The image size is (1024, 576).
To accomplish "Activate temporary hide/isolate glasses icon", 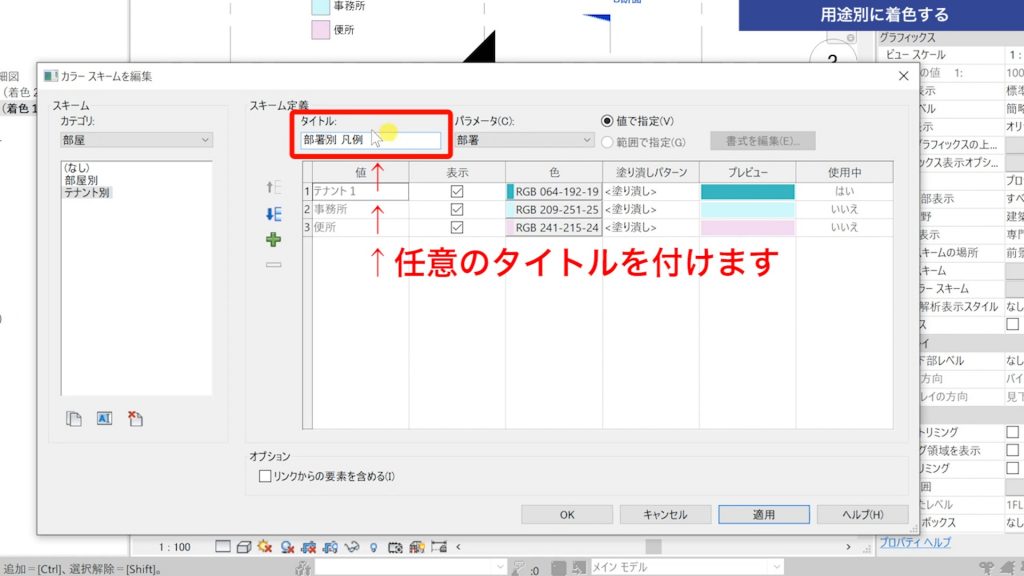I will (x=352, y=546).
